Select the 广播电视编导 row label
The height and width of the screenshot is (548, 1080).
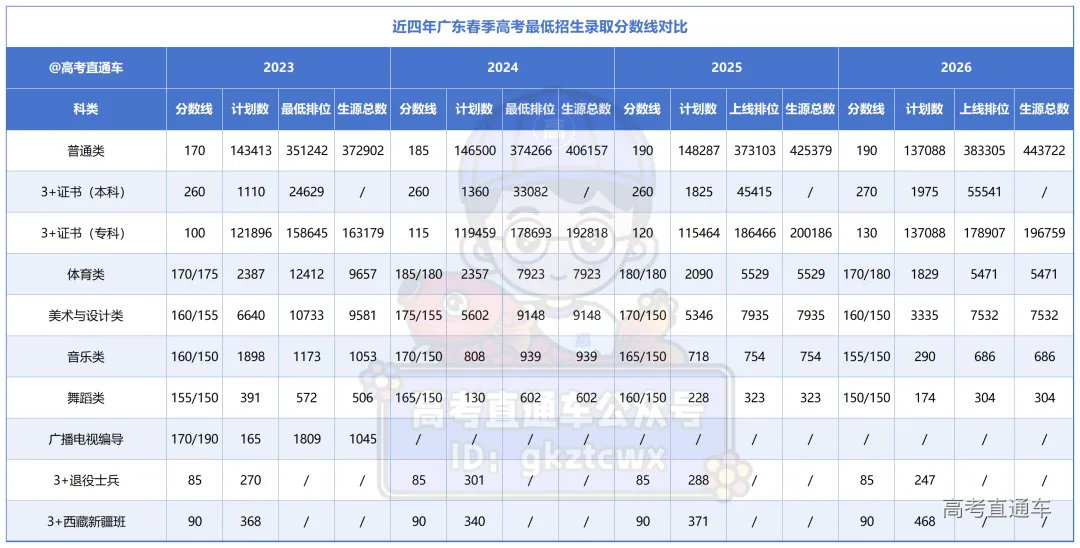(x=86, y=438)
